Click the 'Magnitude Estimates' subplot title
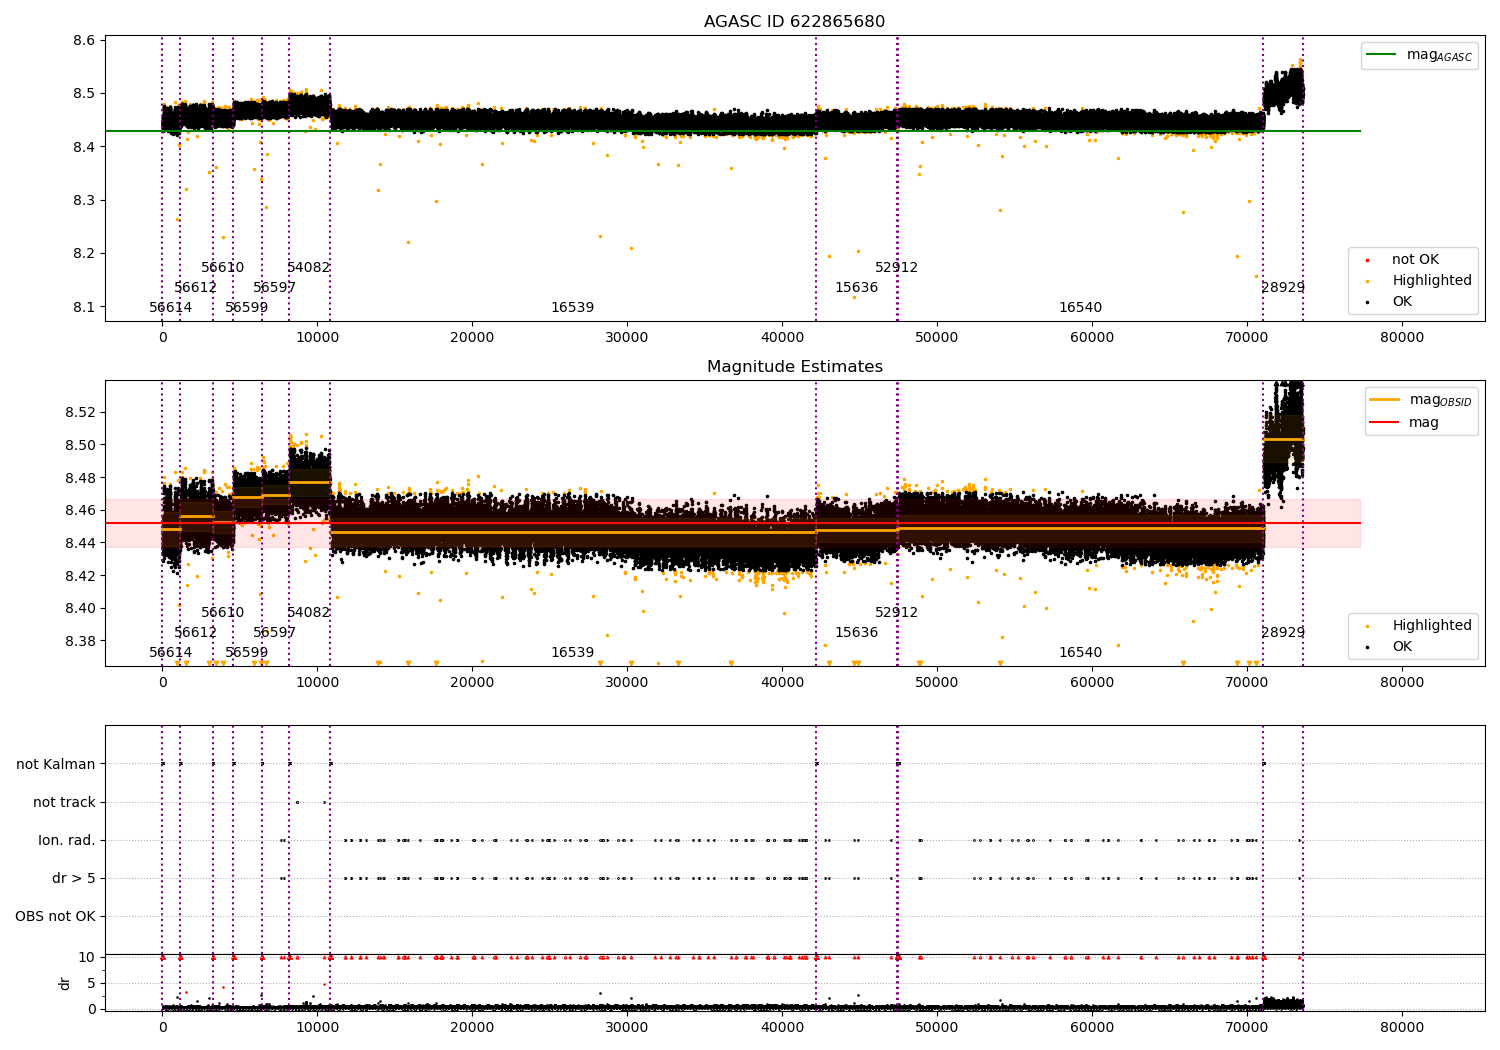This screenshot has height=1050, width=1500. tap(794, 367)
